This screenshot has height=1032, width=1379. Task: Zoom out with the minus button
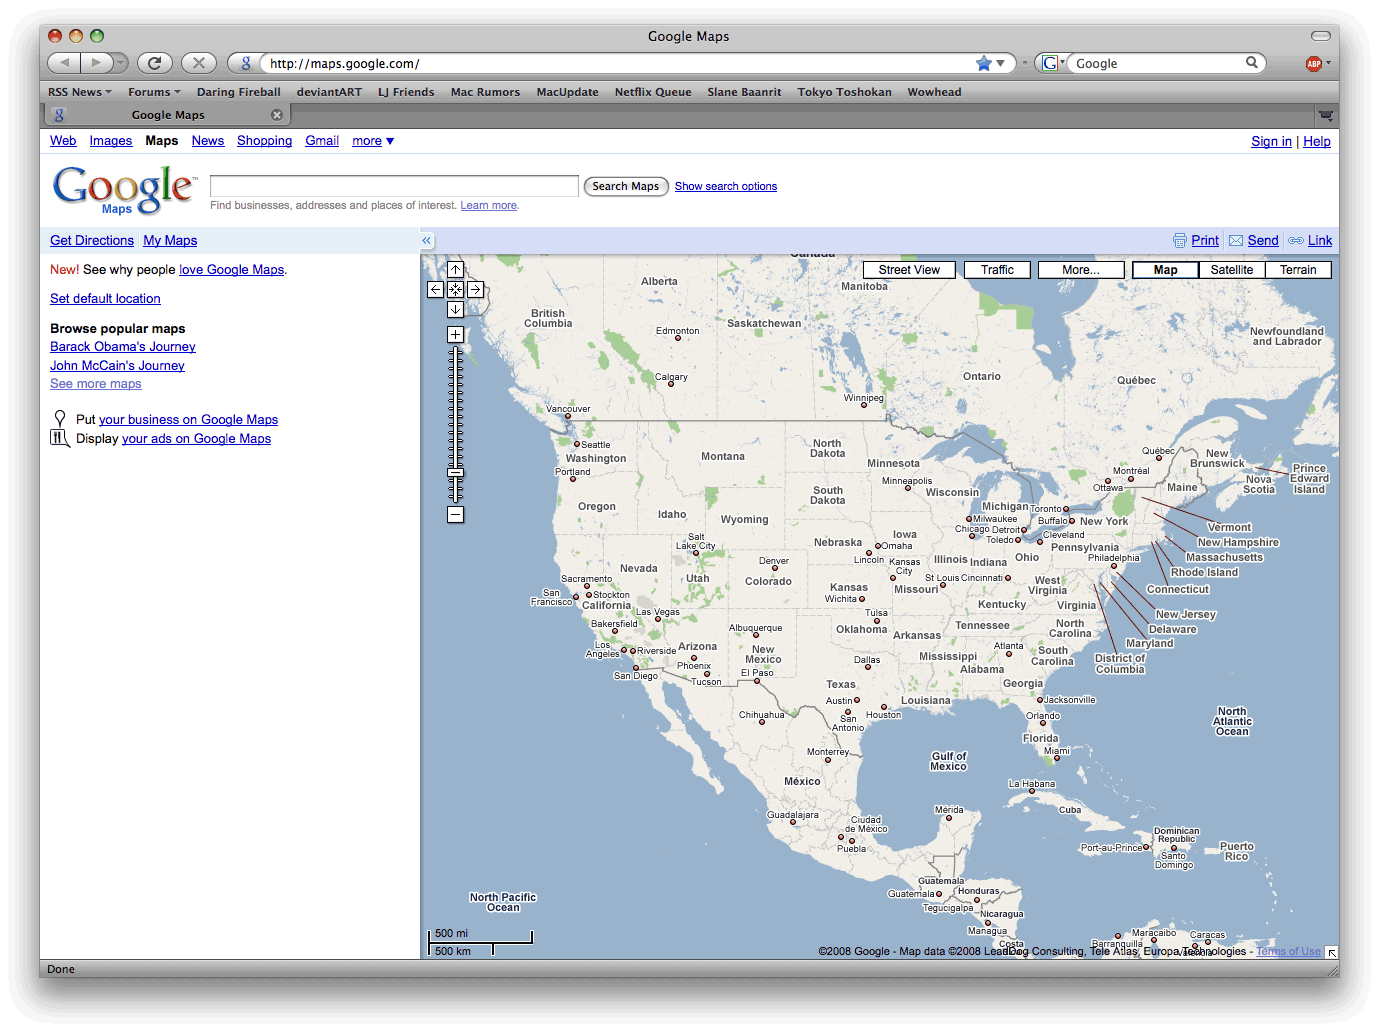(x=455, y=515)
